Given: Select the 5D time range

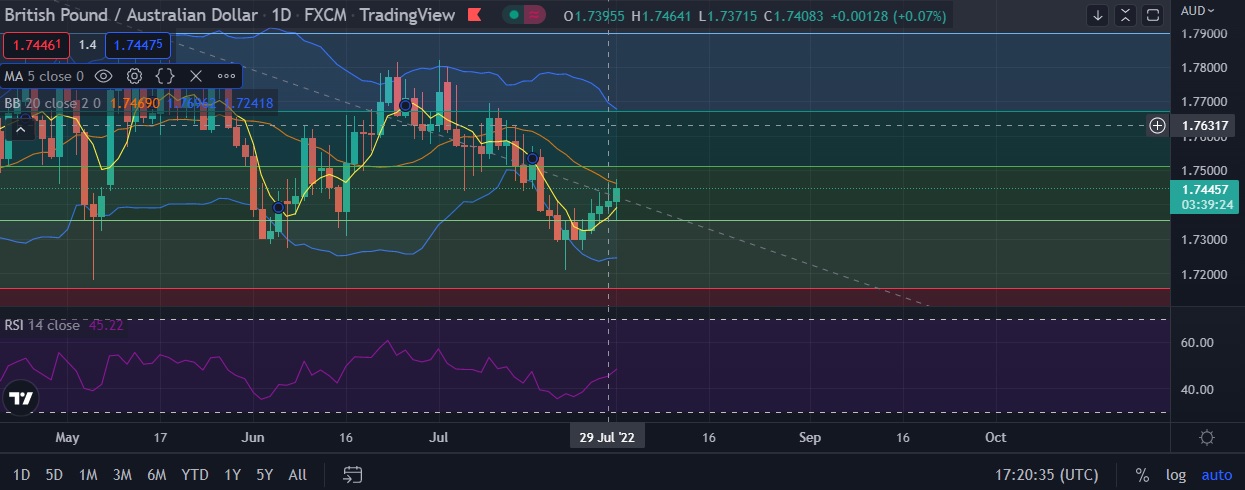Looking at the screenshot, I should pyautogui.click(x=54, y=474).
